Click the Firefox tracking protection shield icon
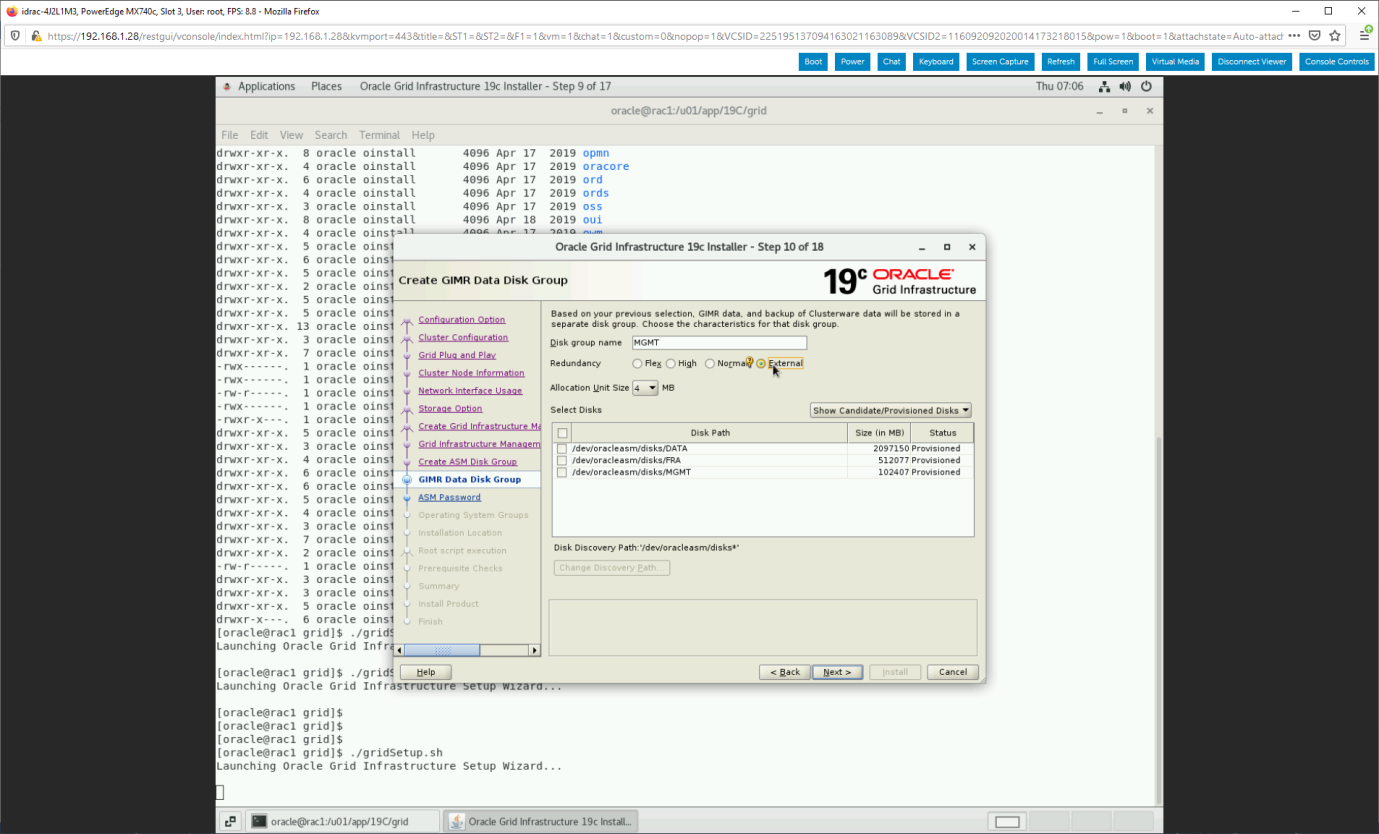The height and width of the screenshot is (834, 1379). (x=15, y=35)
